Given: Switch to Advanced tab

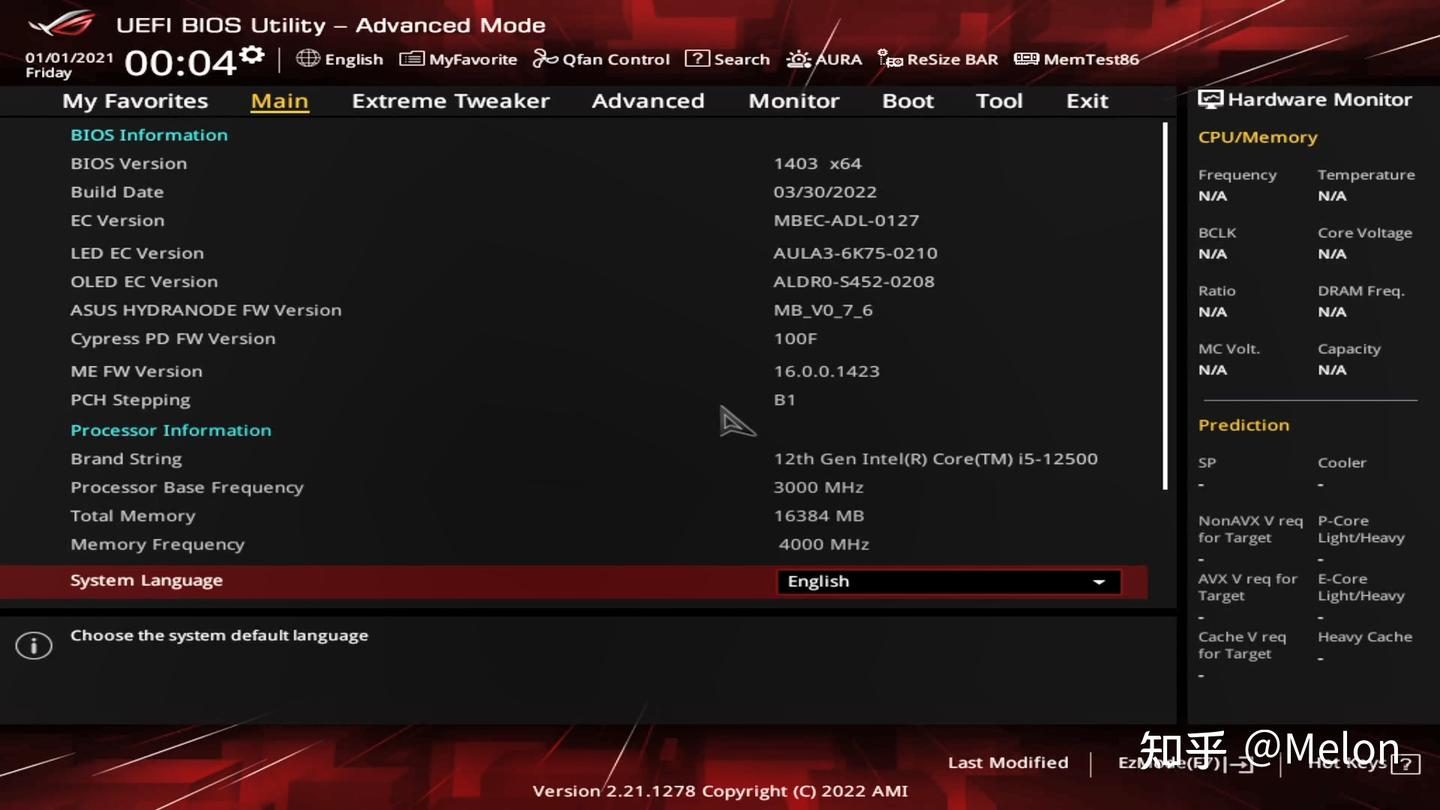Looking at the screenshot, I should (648, 101).
